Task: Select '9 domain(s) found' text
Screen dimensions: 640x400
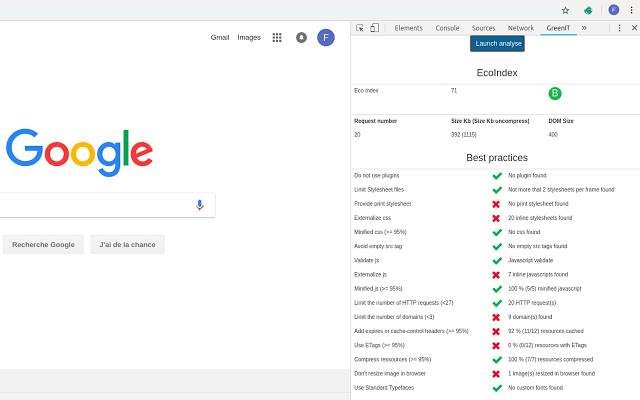Action: tap(530, 317)
